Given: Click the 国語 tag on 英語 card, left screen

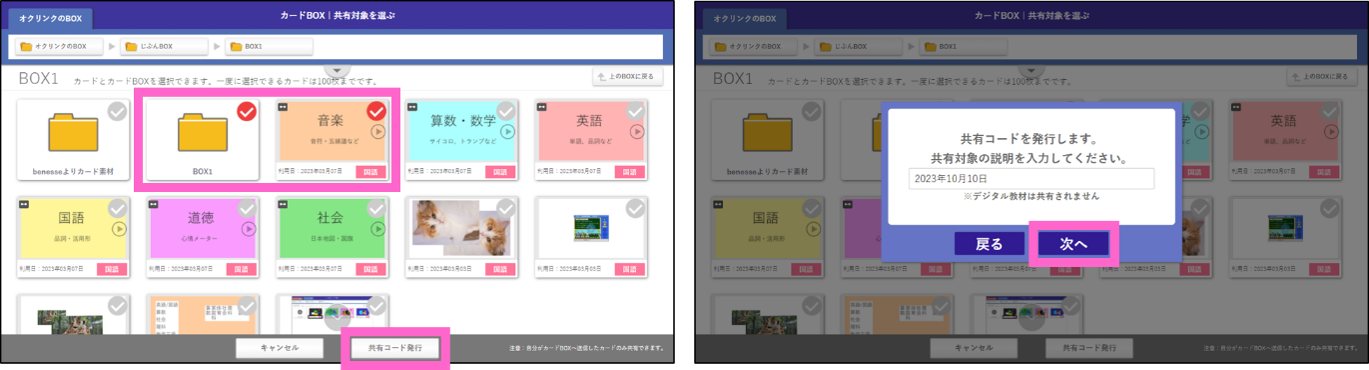Looking at the screenshot, I should [629, 172].
